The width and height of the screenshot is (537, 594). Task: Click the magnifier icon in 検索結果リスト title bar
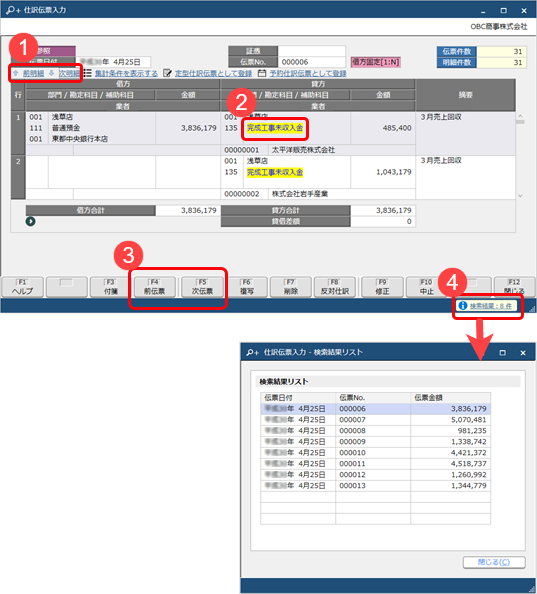[x=251, y=353]
